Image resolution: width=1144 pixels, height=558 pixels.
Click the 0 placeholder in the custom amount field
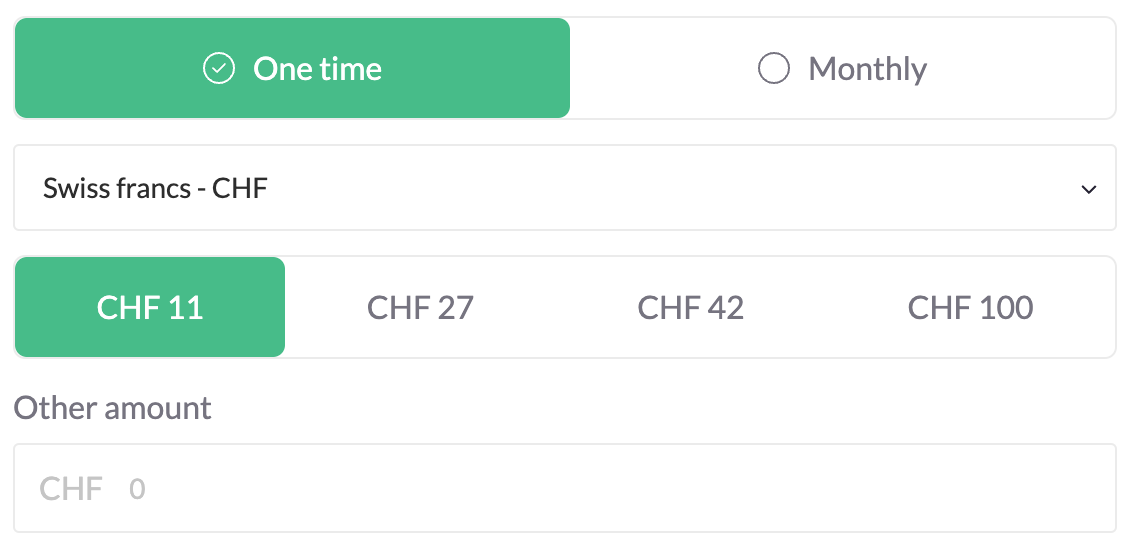pos(137,489)
